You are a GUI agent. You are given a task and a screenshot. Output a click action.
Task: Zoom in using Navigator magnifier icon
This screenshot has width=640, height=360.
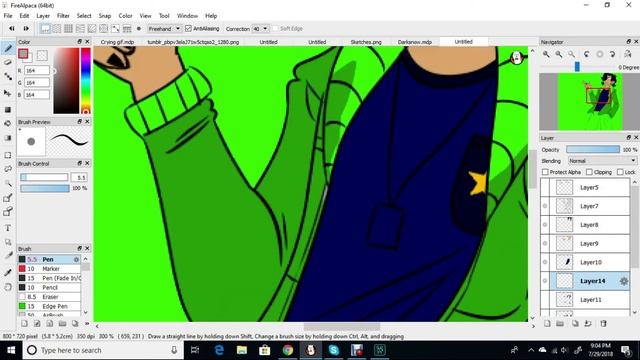546,54
